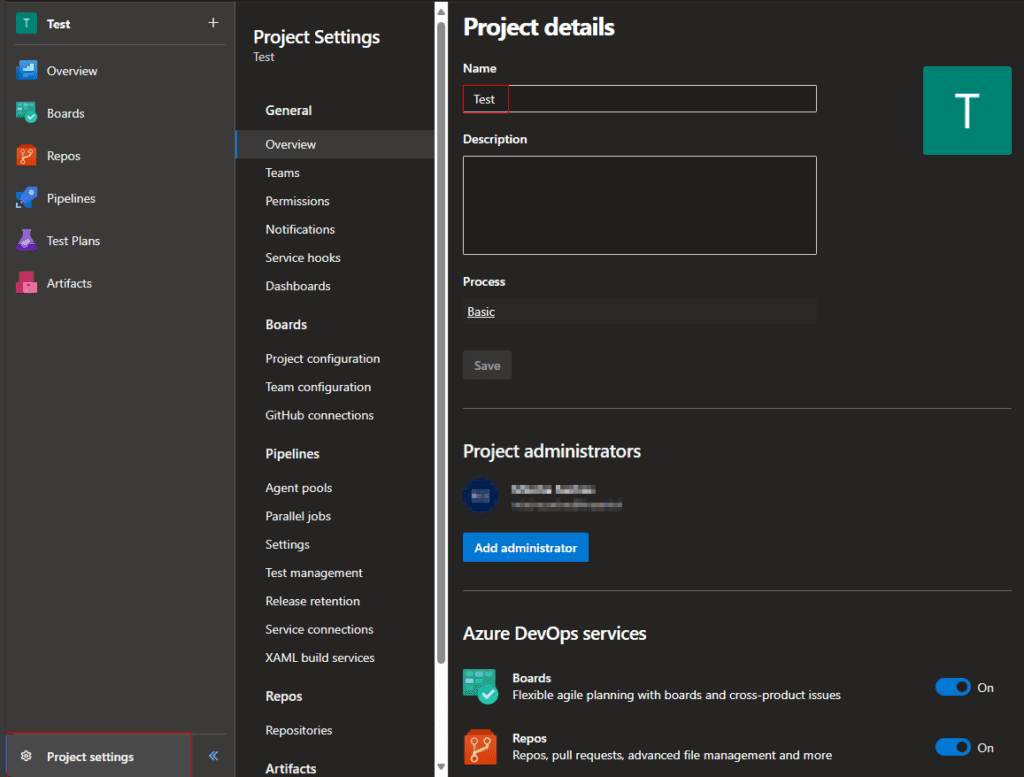Click the scrollbar down arrow in settings list
Viewport: 1024px width, 777px height.
click(441, 768)
